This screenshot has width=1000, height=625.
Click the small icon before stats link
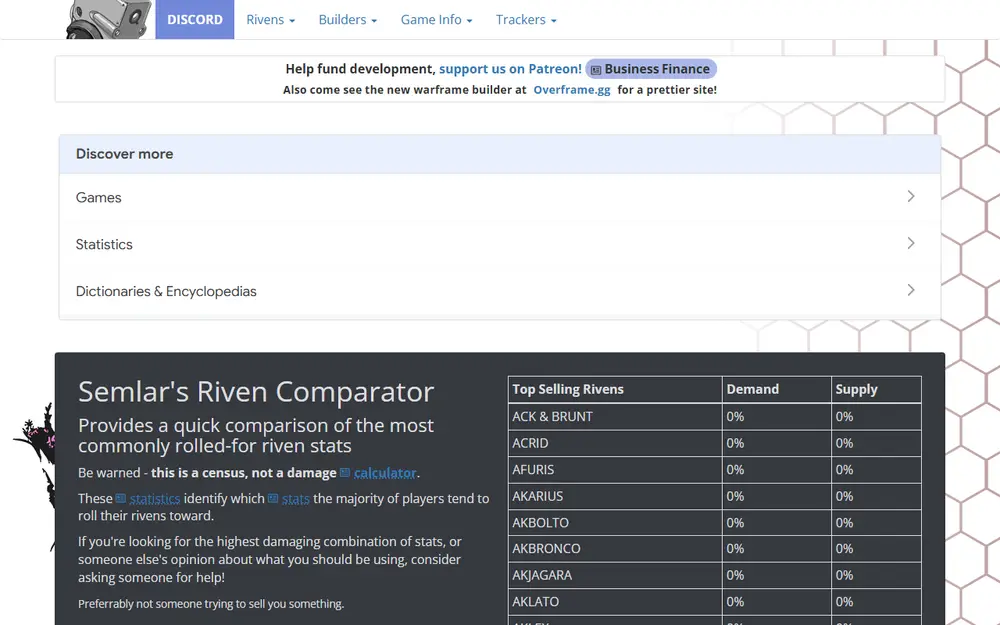tap(273, 499)
